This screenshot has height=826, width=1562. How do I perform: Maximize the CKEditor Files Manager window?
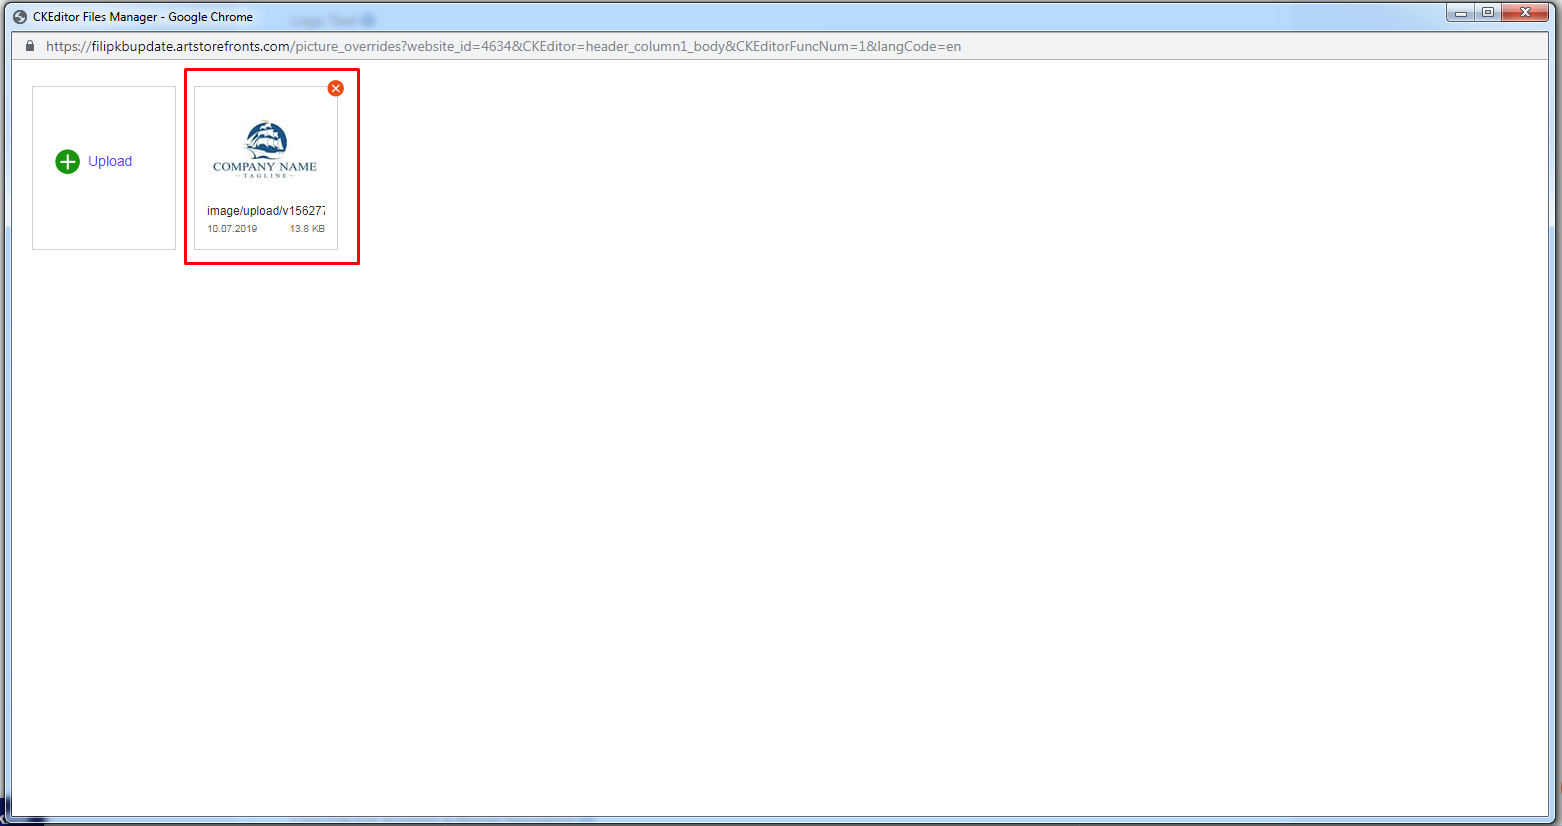tap(1488, 13)
